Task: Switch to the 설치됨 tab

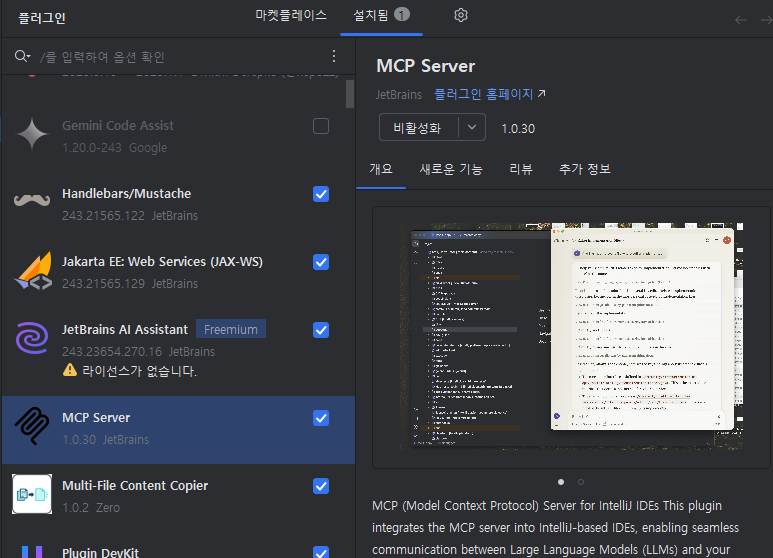Action: (381, 15)
